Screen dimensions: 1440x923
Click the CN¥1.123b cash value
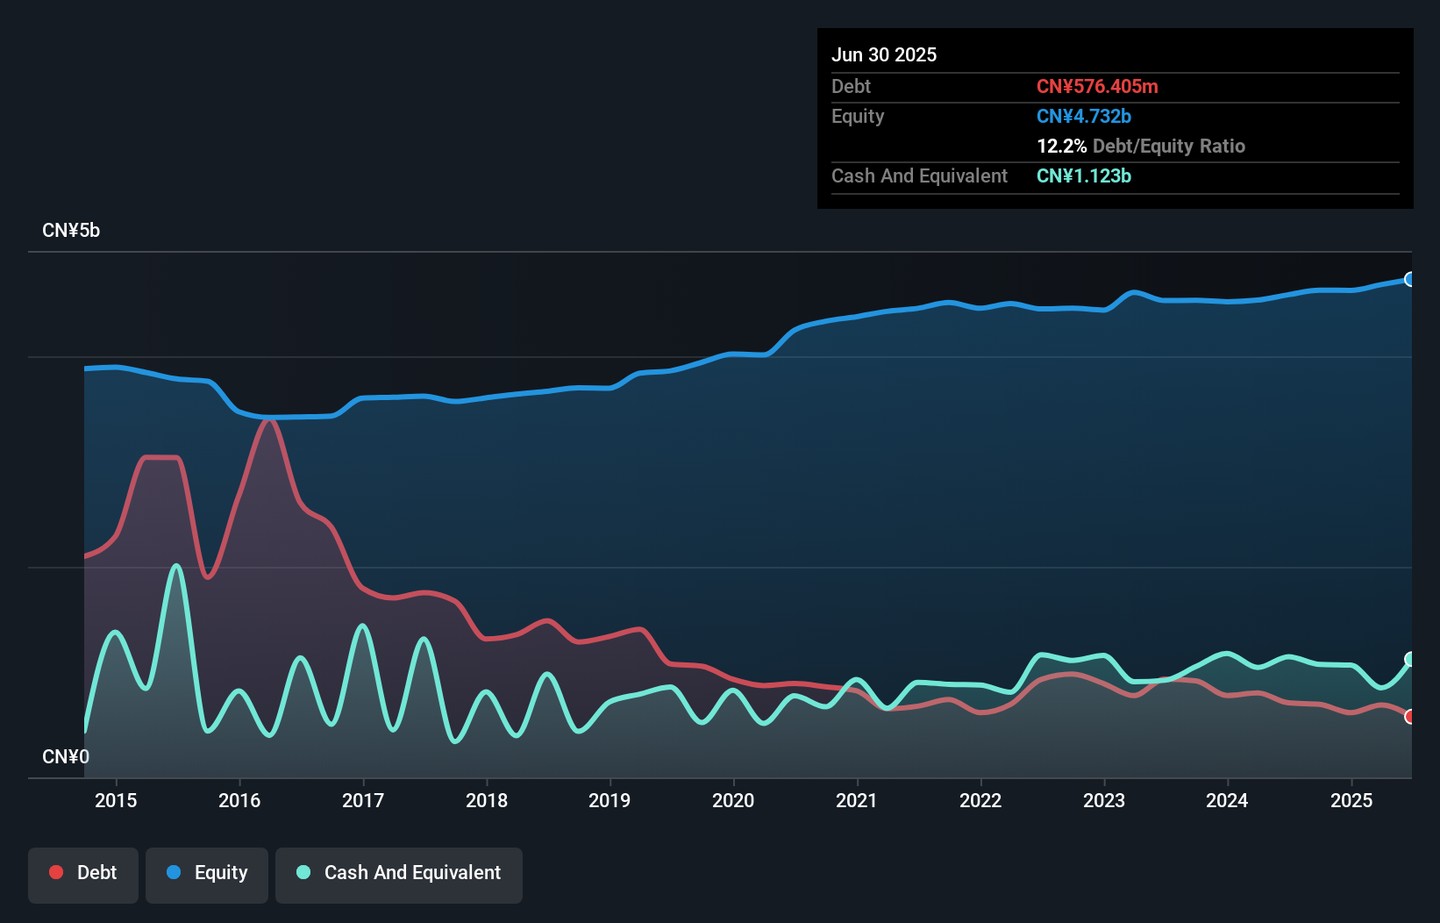pos(1083,176)
